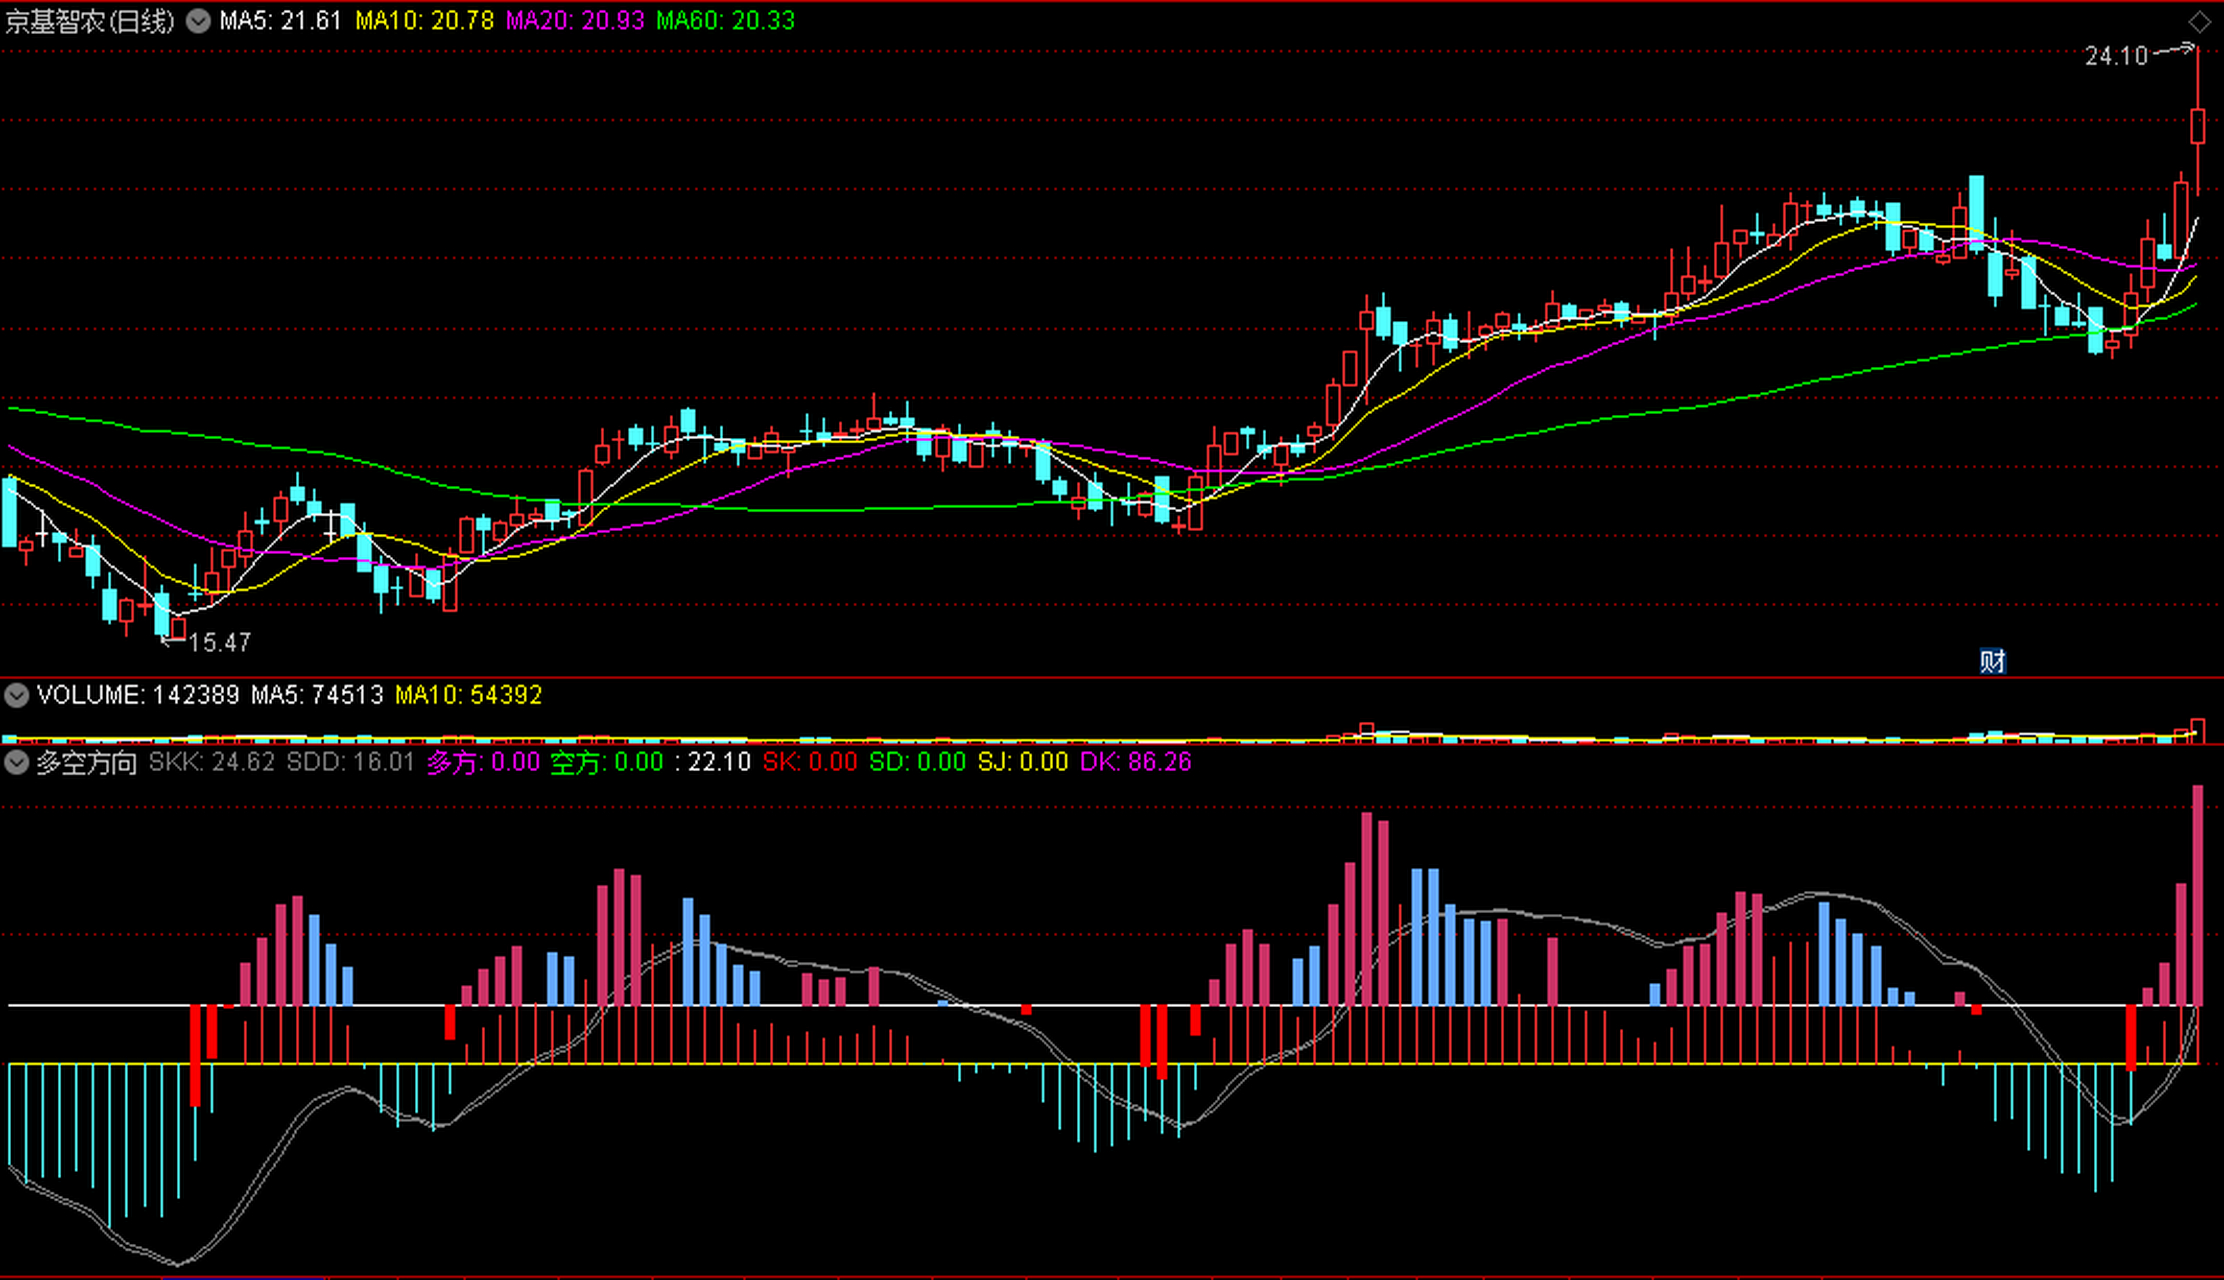Click the VOLUME: 142389 value
This screenshot has height=1280, width=2224.
pyautogui.click(x=138, y=695)
